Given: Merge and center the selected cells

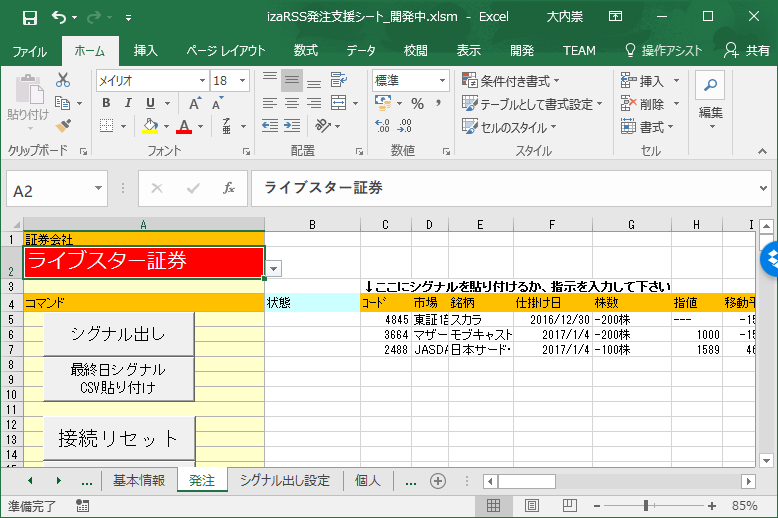Looking at the screenshot, I should (x=338, y=103).
